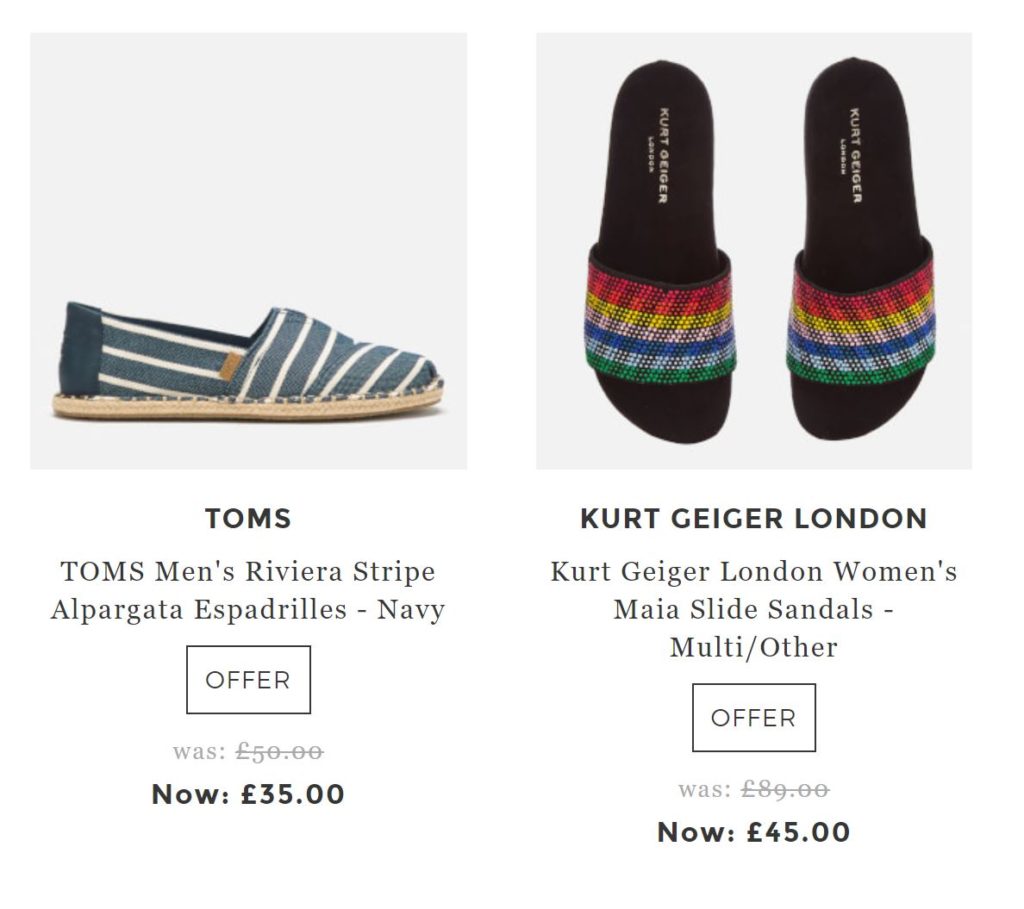
Task: Click the rainbow strap on the right sandal
Action: tap(860, 320)
